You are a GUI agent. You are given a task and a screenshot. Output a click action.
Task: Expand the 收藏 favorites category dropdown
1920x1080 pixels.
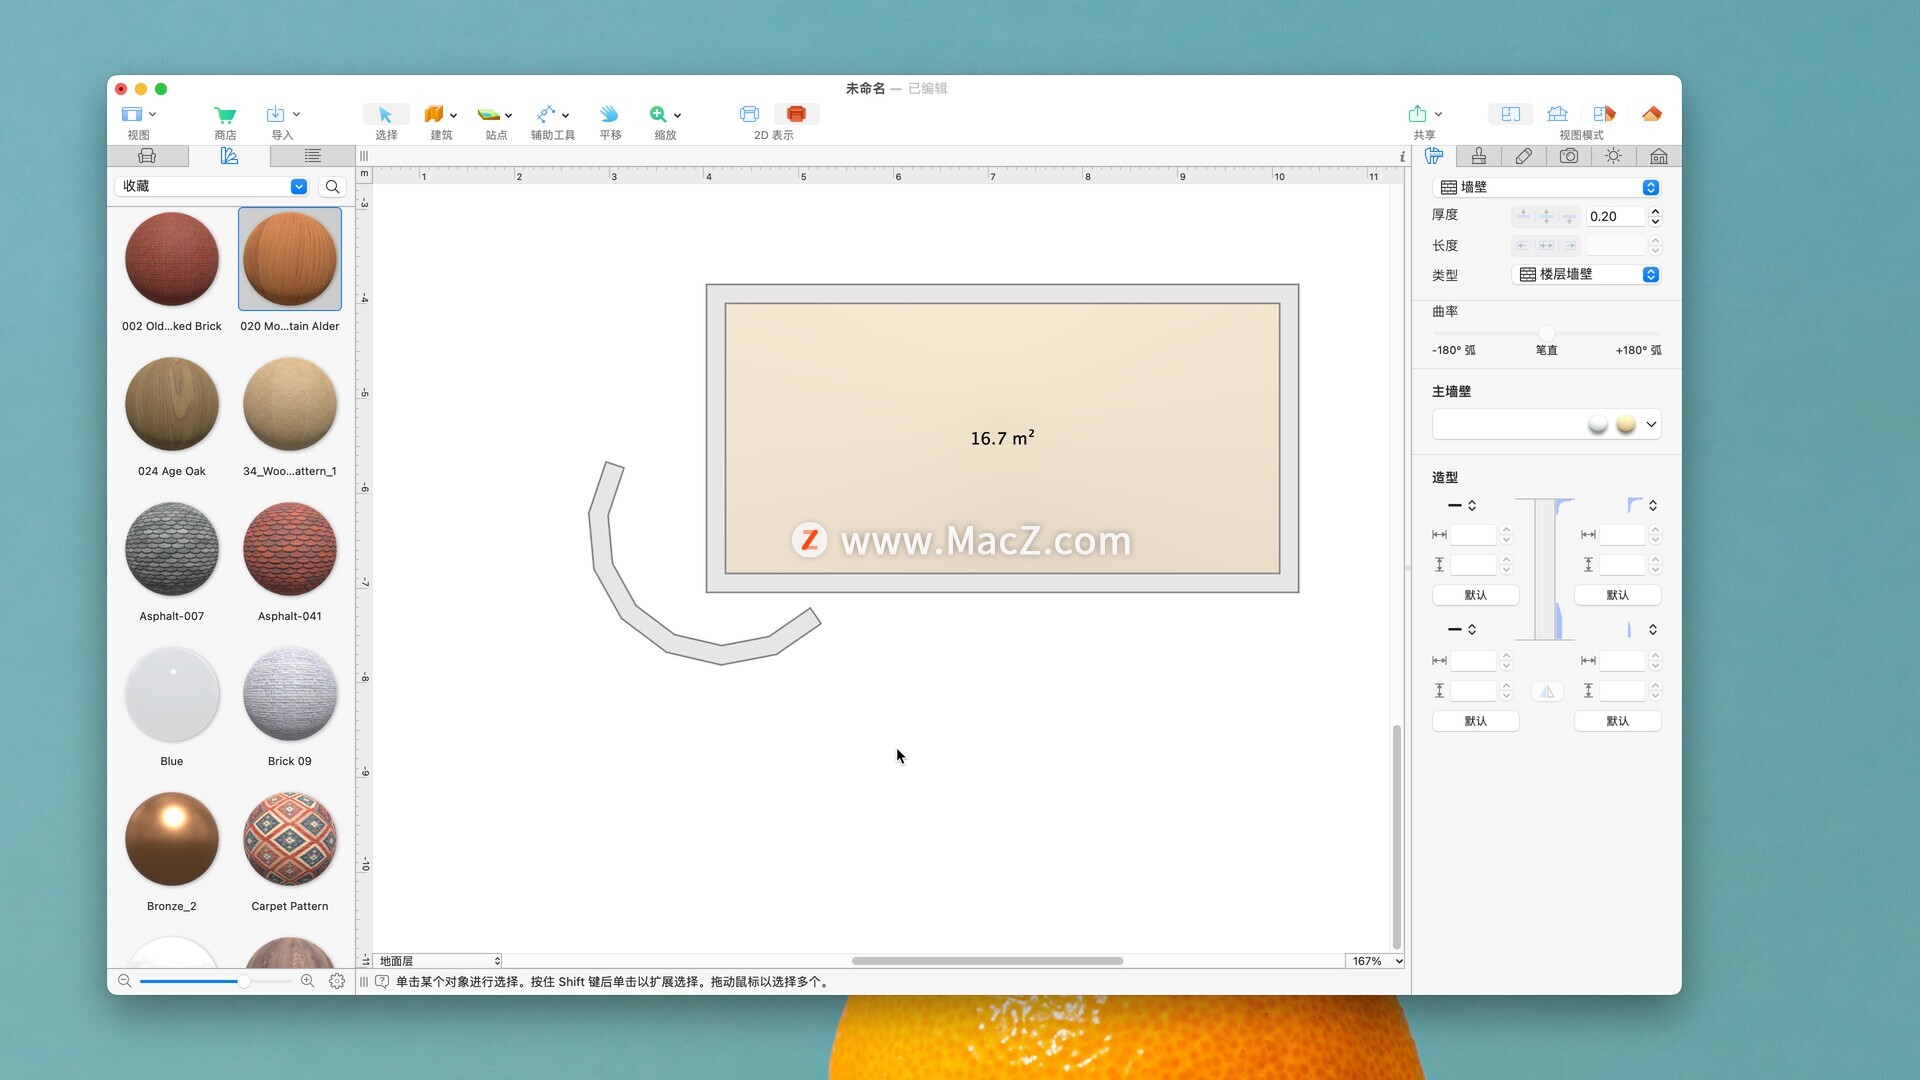(x=299, y=187)
